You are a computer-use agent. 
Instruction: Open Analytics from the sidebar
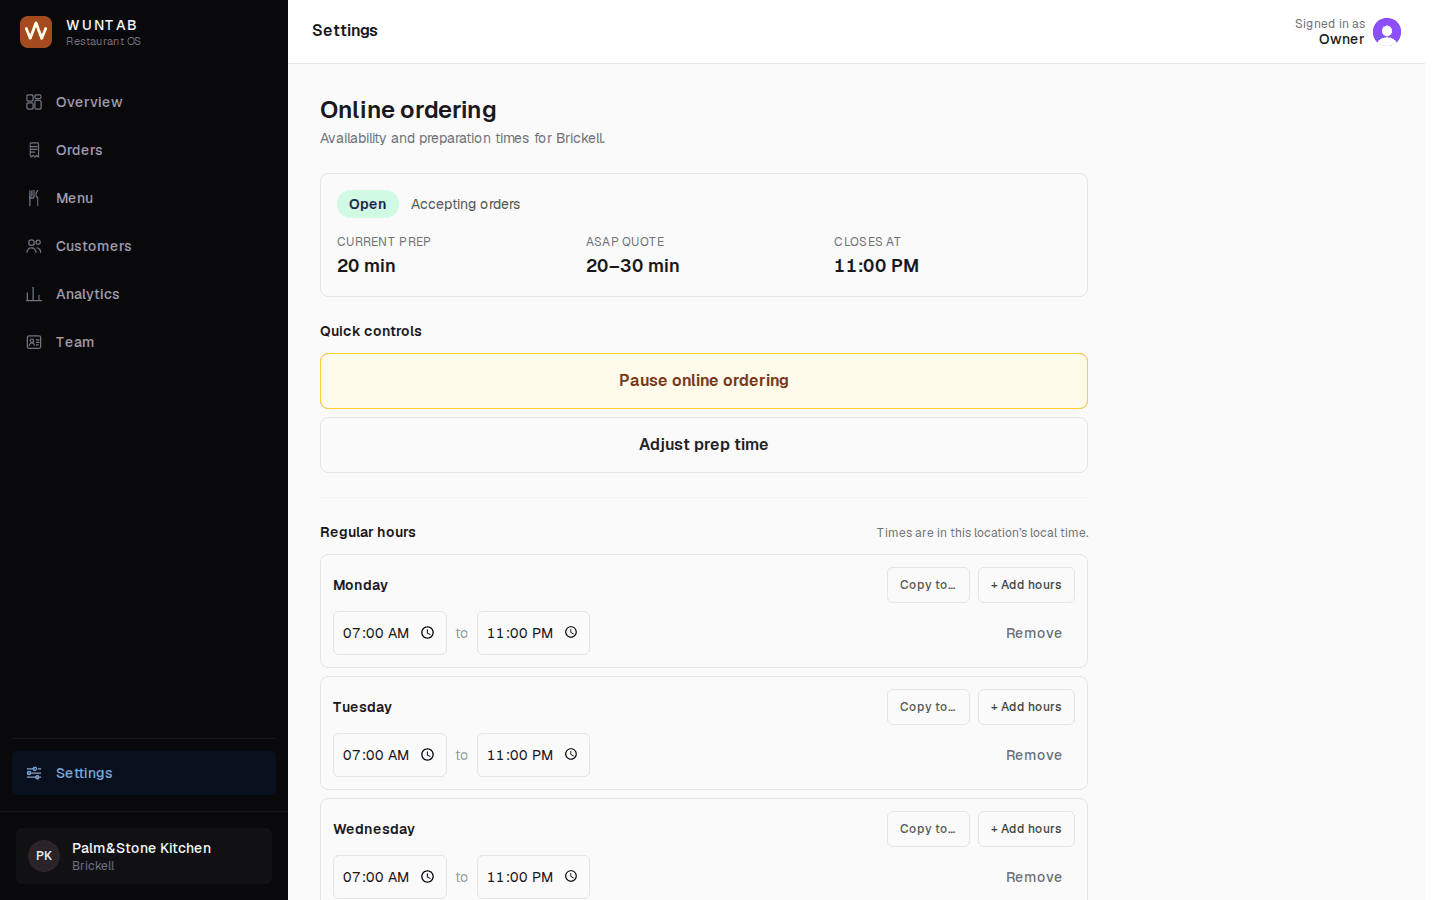(x=144, y=294)
